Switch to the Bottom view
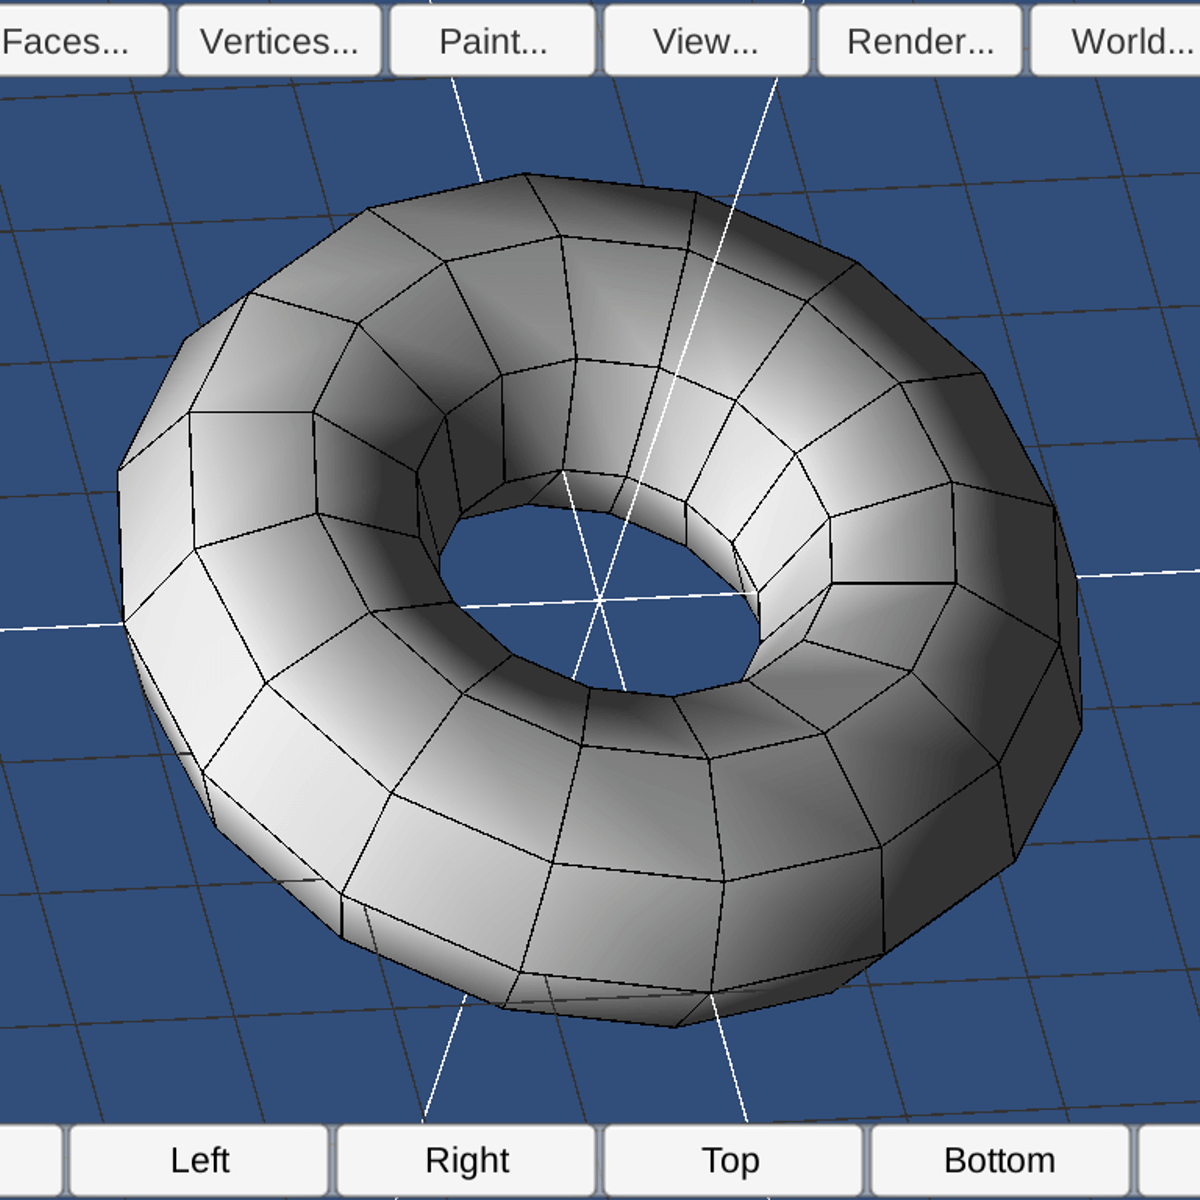Image resolution: width=1200 pixels, height=1200 pixels. (999, 1160)
